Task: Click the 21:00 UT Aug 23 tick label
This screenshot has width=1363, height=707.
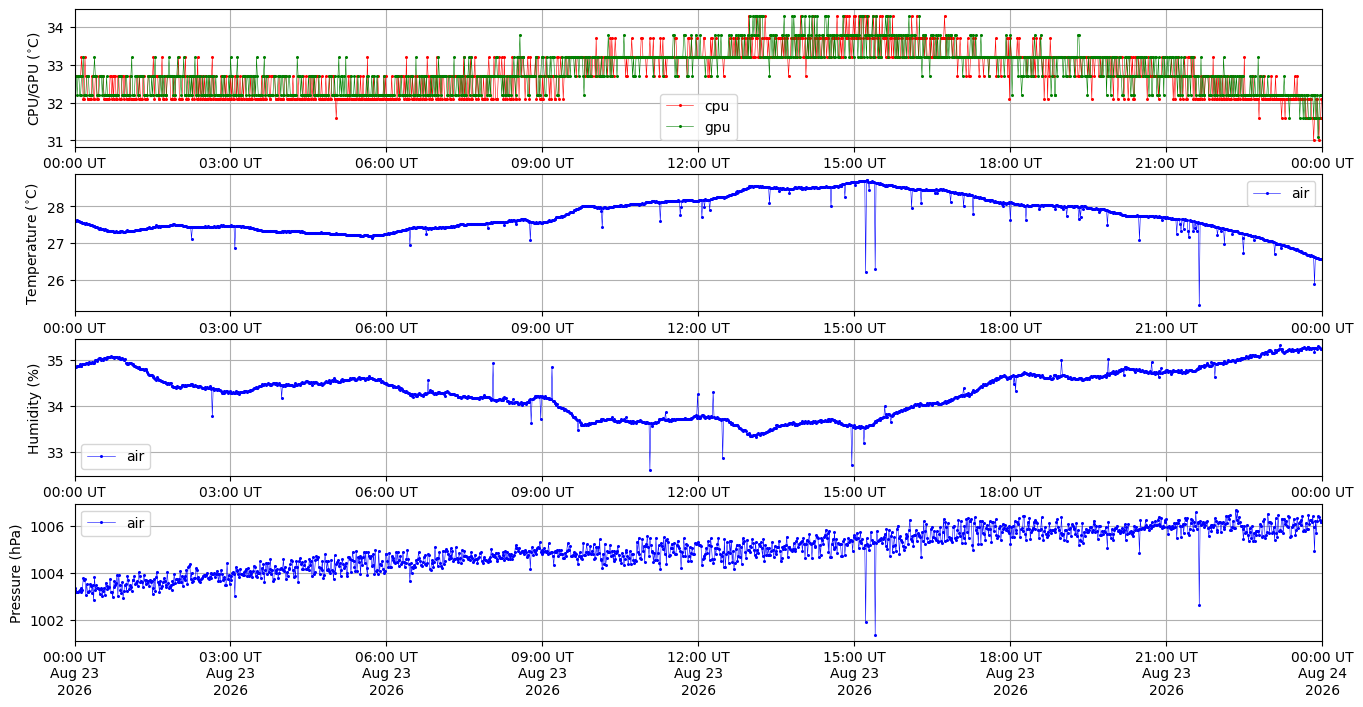Action: [1166, 673]
